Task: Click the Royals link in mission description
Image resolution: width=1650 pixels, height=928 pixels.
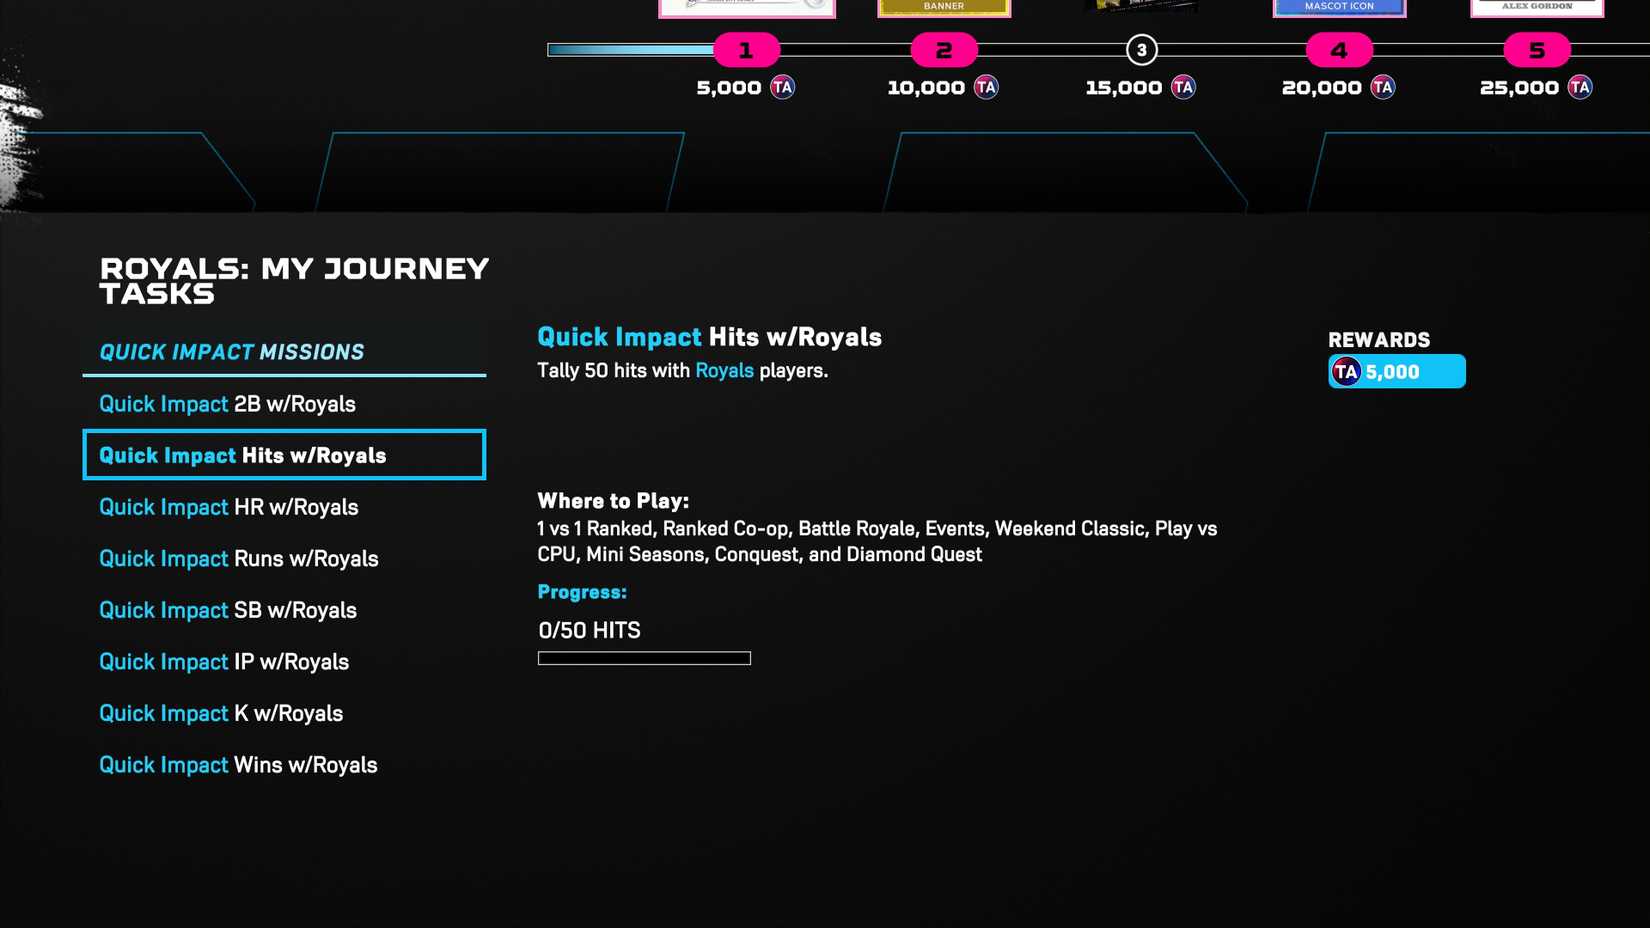Action: click(724, 371)
